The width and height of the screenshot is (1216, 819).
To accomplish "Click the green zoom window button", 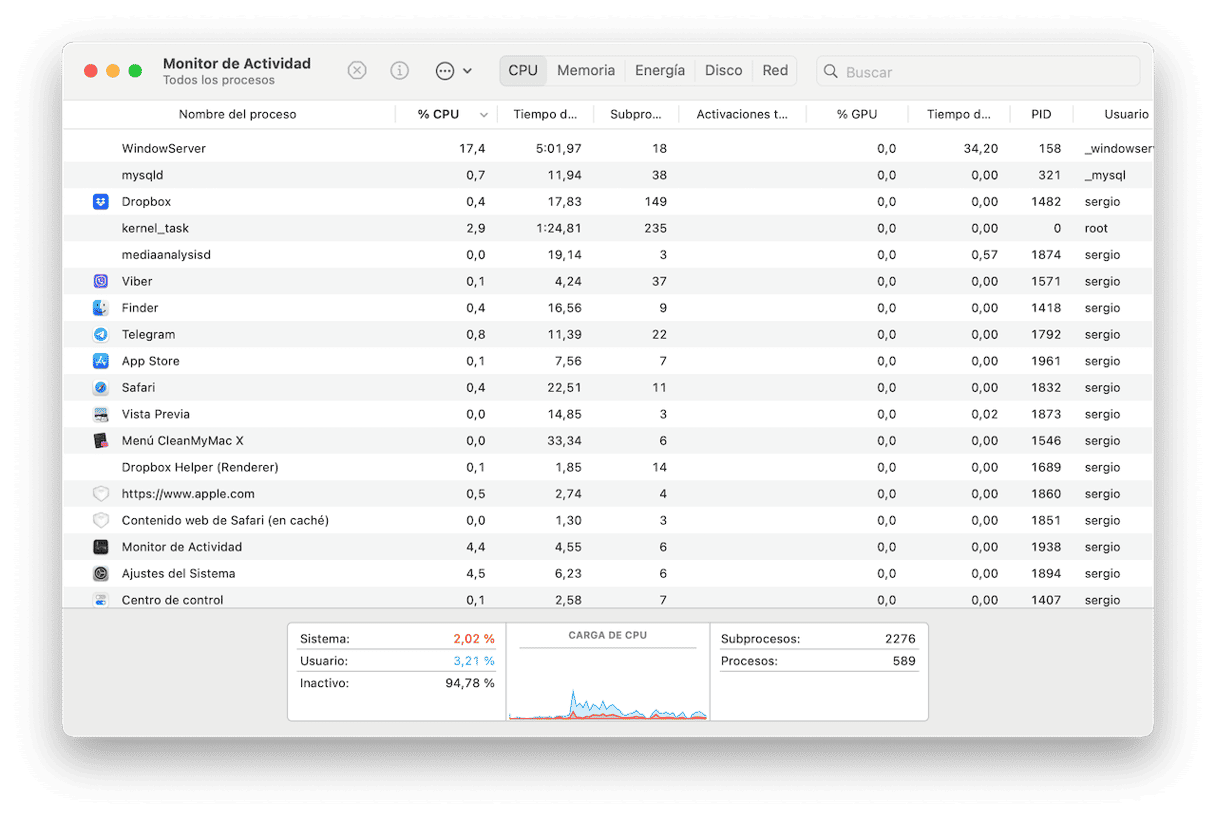I will 135,71.
